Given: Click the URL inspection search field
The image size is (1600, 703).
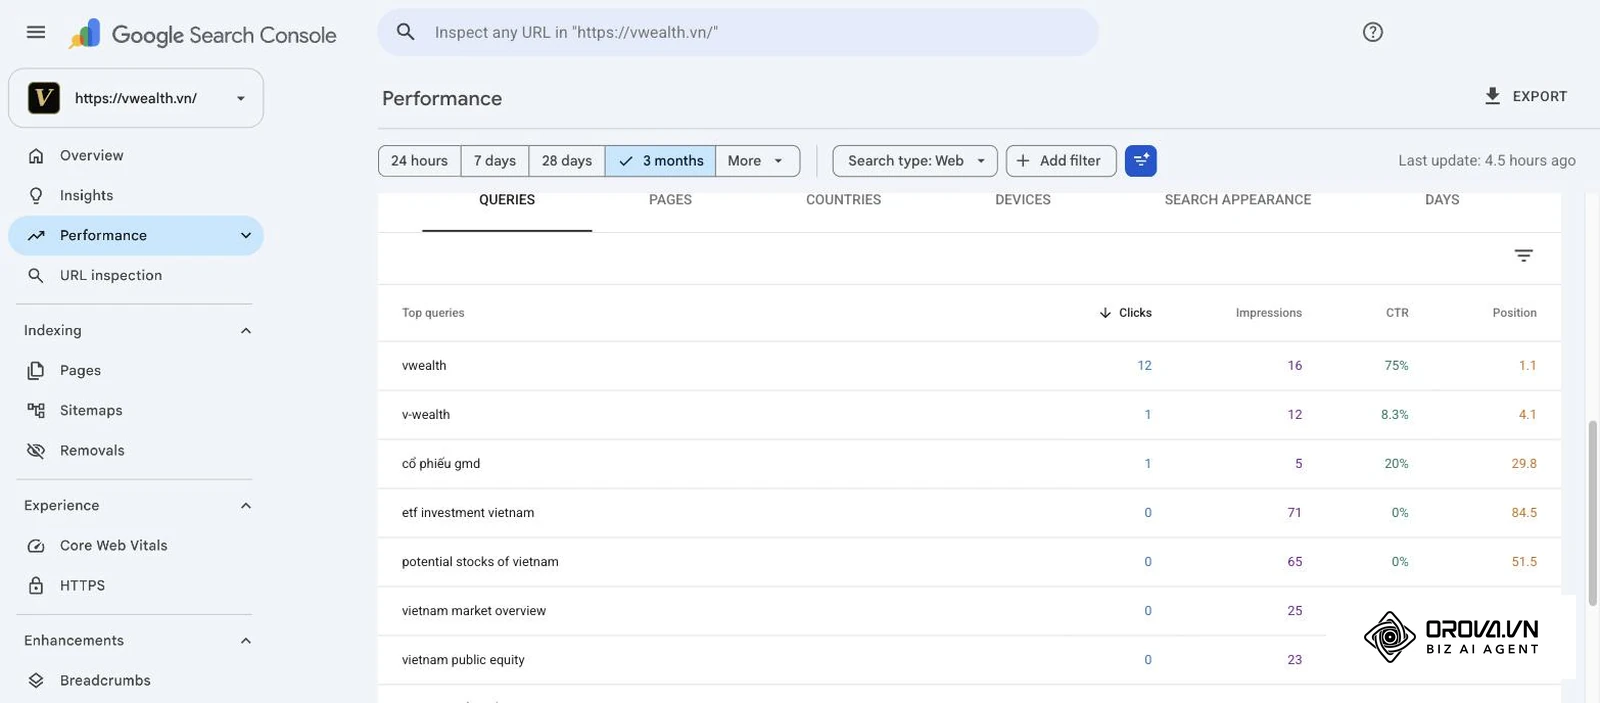Looking at the screenshot, I should point(737,32).
